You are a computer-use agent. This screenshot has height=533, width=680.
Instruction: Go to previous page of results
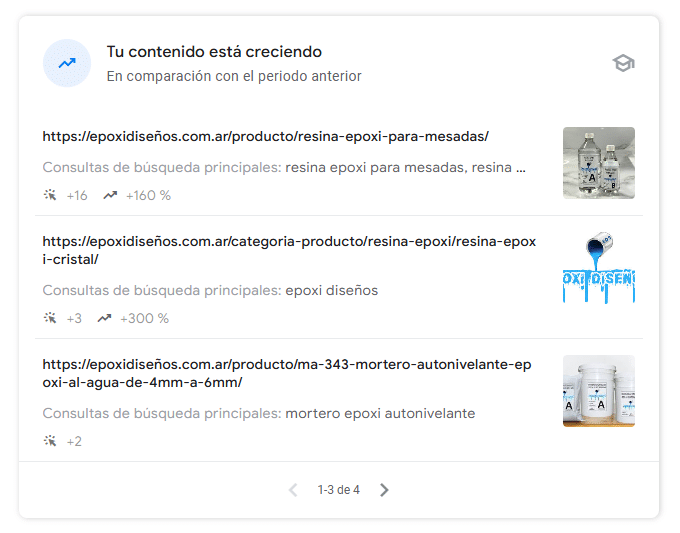[293, 490]
